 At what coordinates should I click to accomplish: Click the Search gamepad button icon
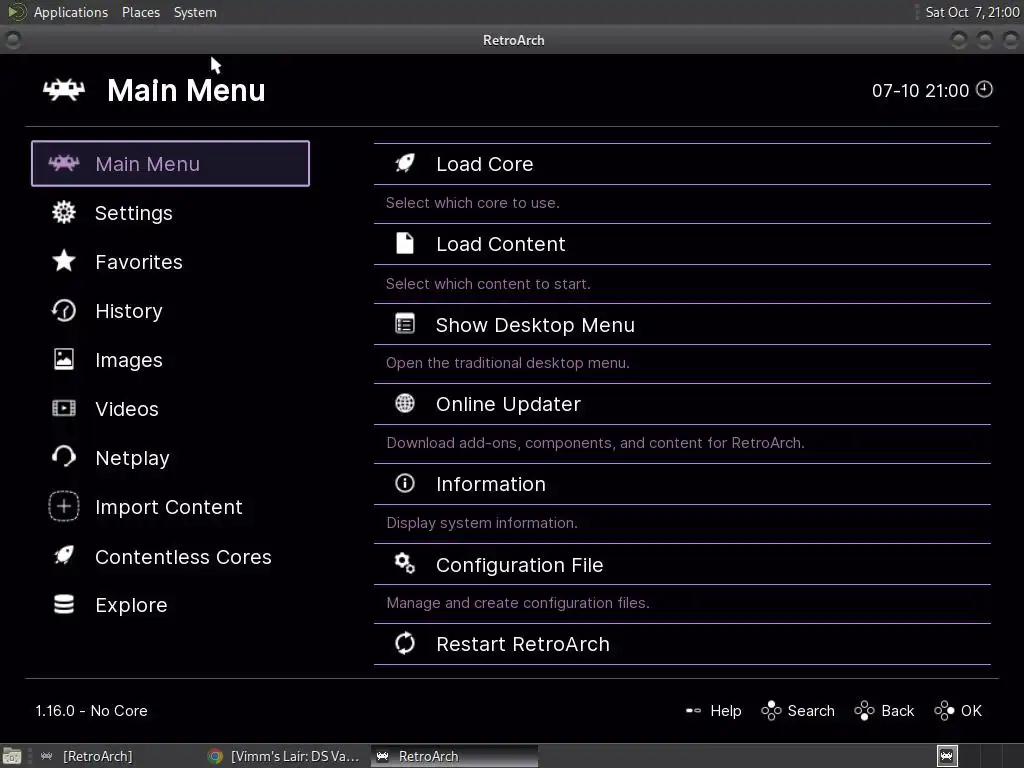pyautogui.click(x=771, y=711)
